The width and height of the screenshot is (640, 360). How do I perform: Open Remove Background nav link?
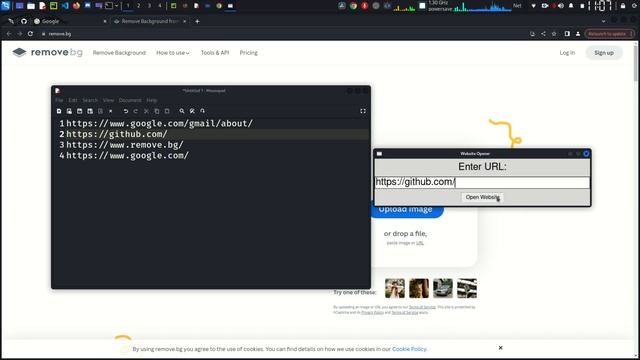click(119, 53)
